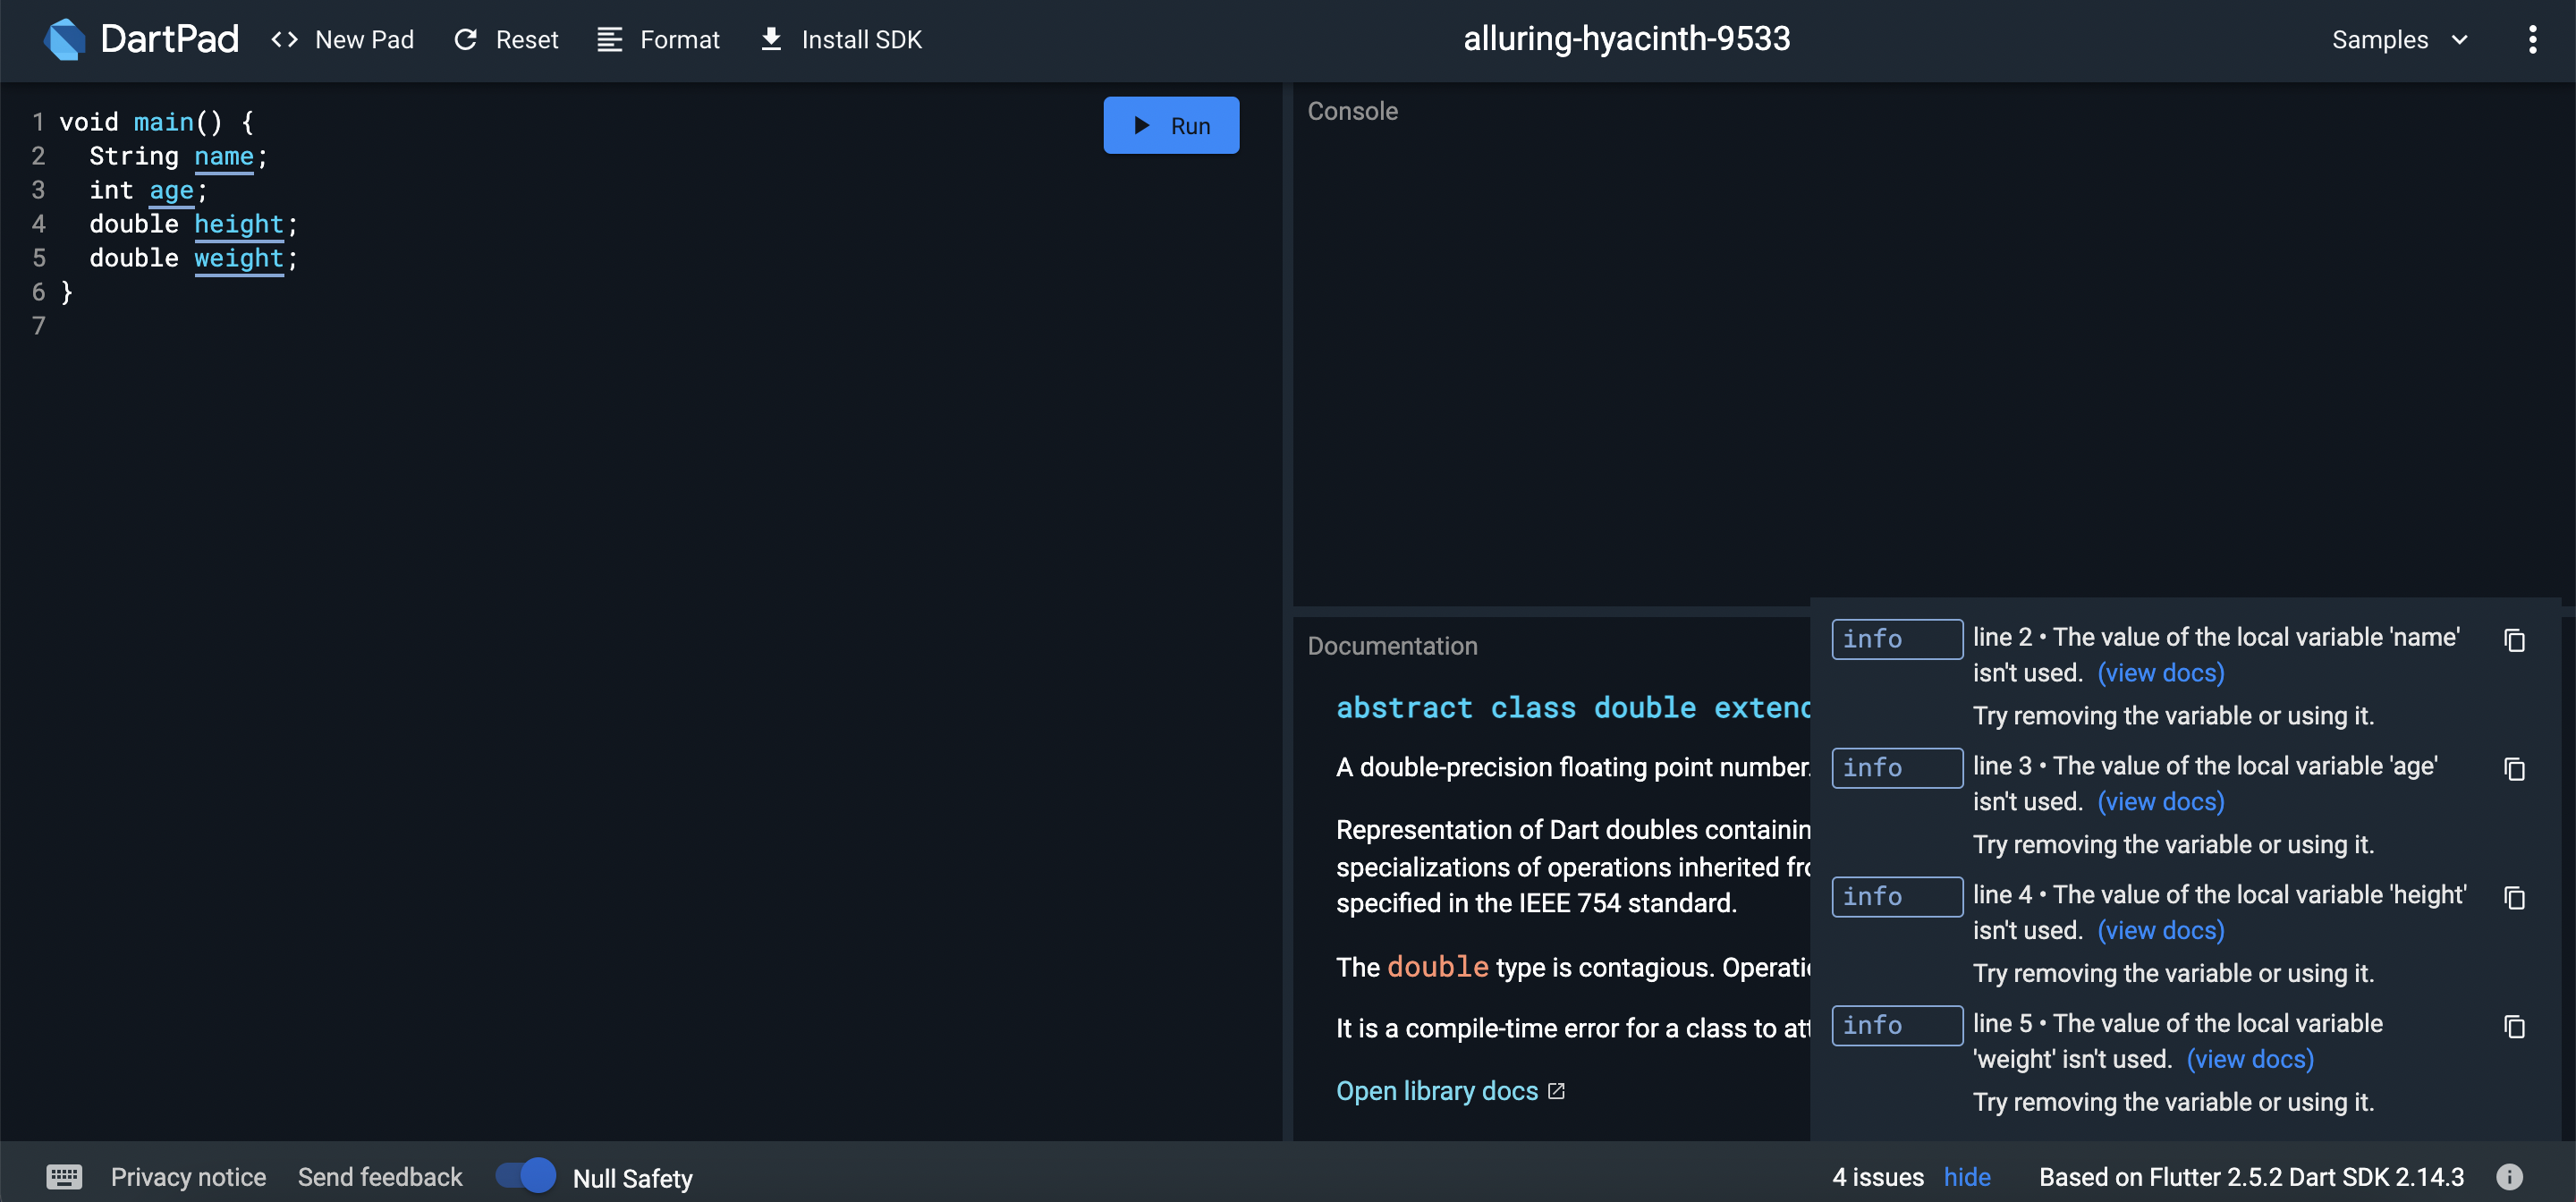
Task: Toggle the Null Safety switch
Action: click(526, 1175)
